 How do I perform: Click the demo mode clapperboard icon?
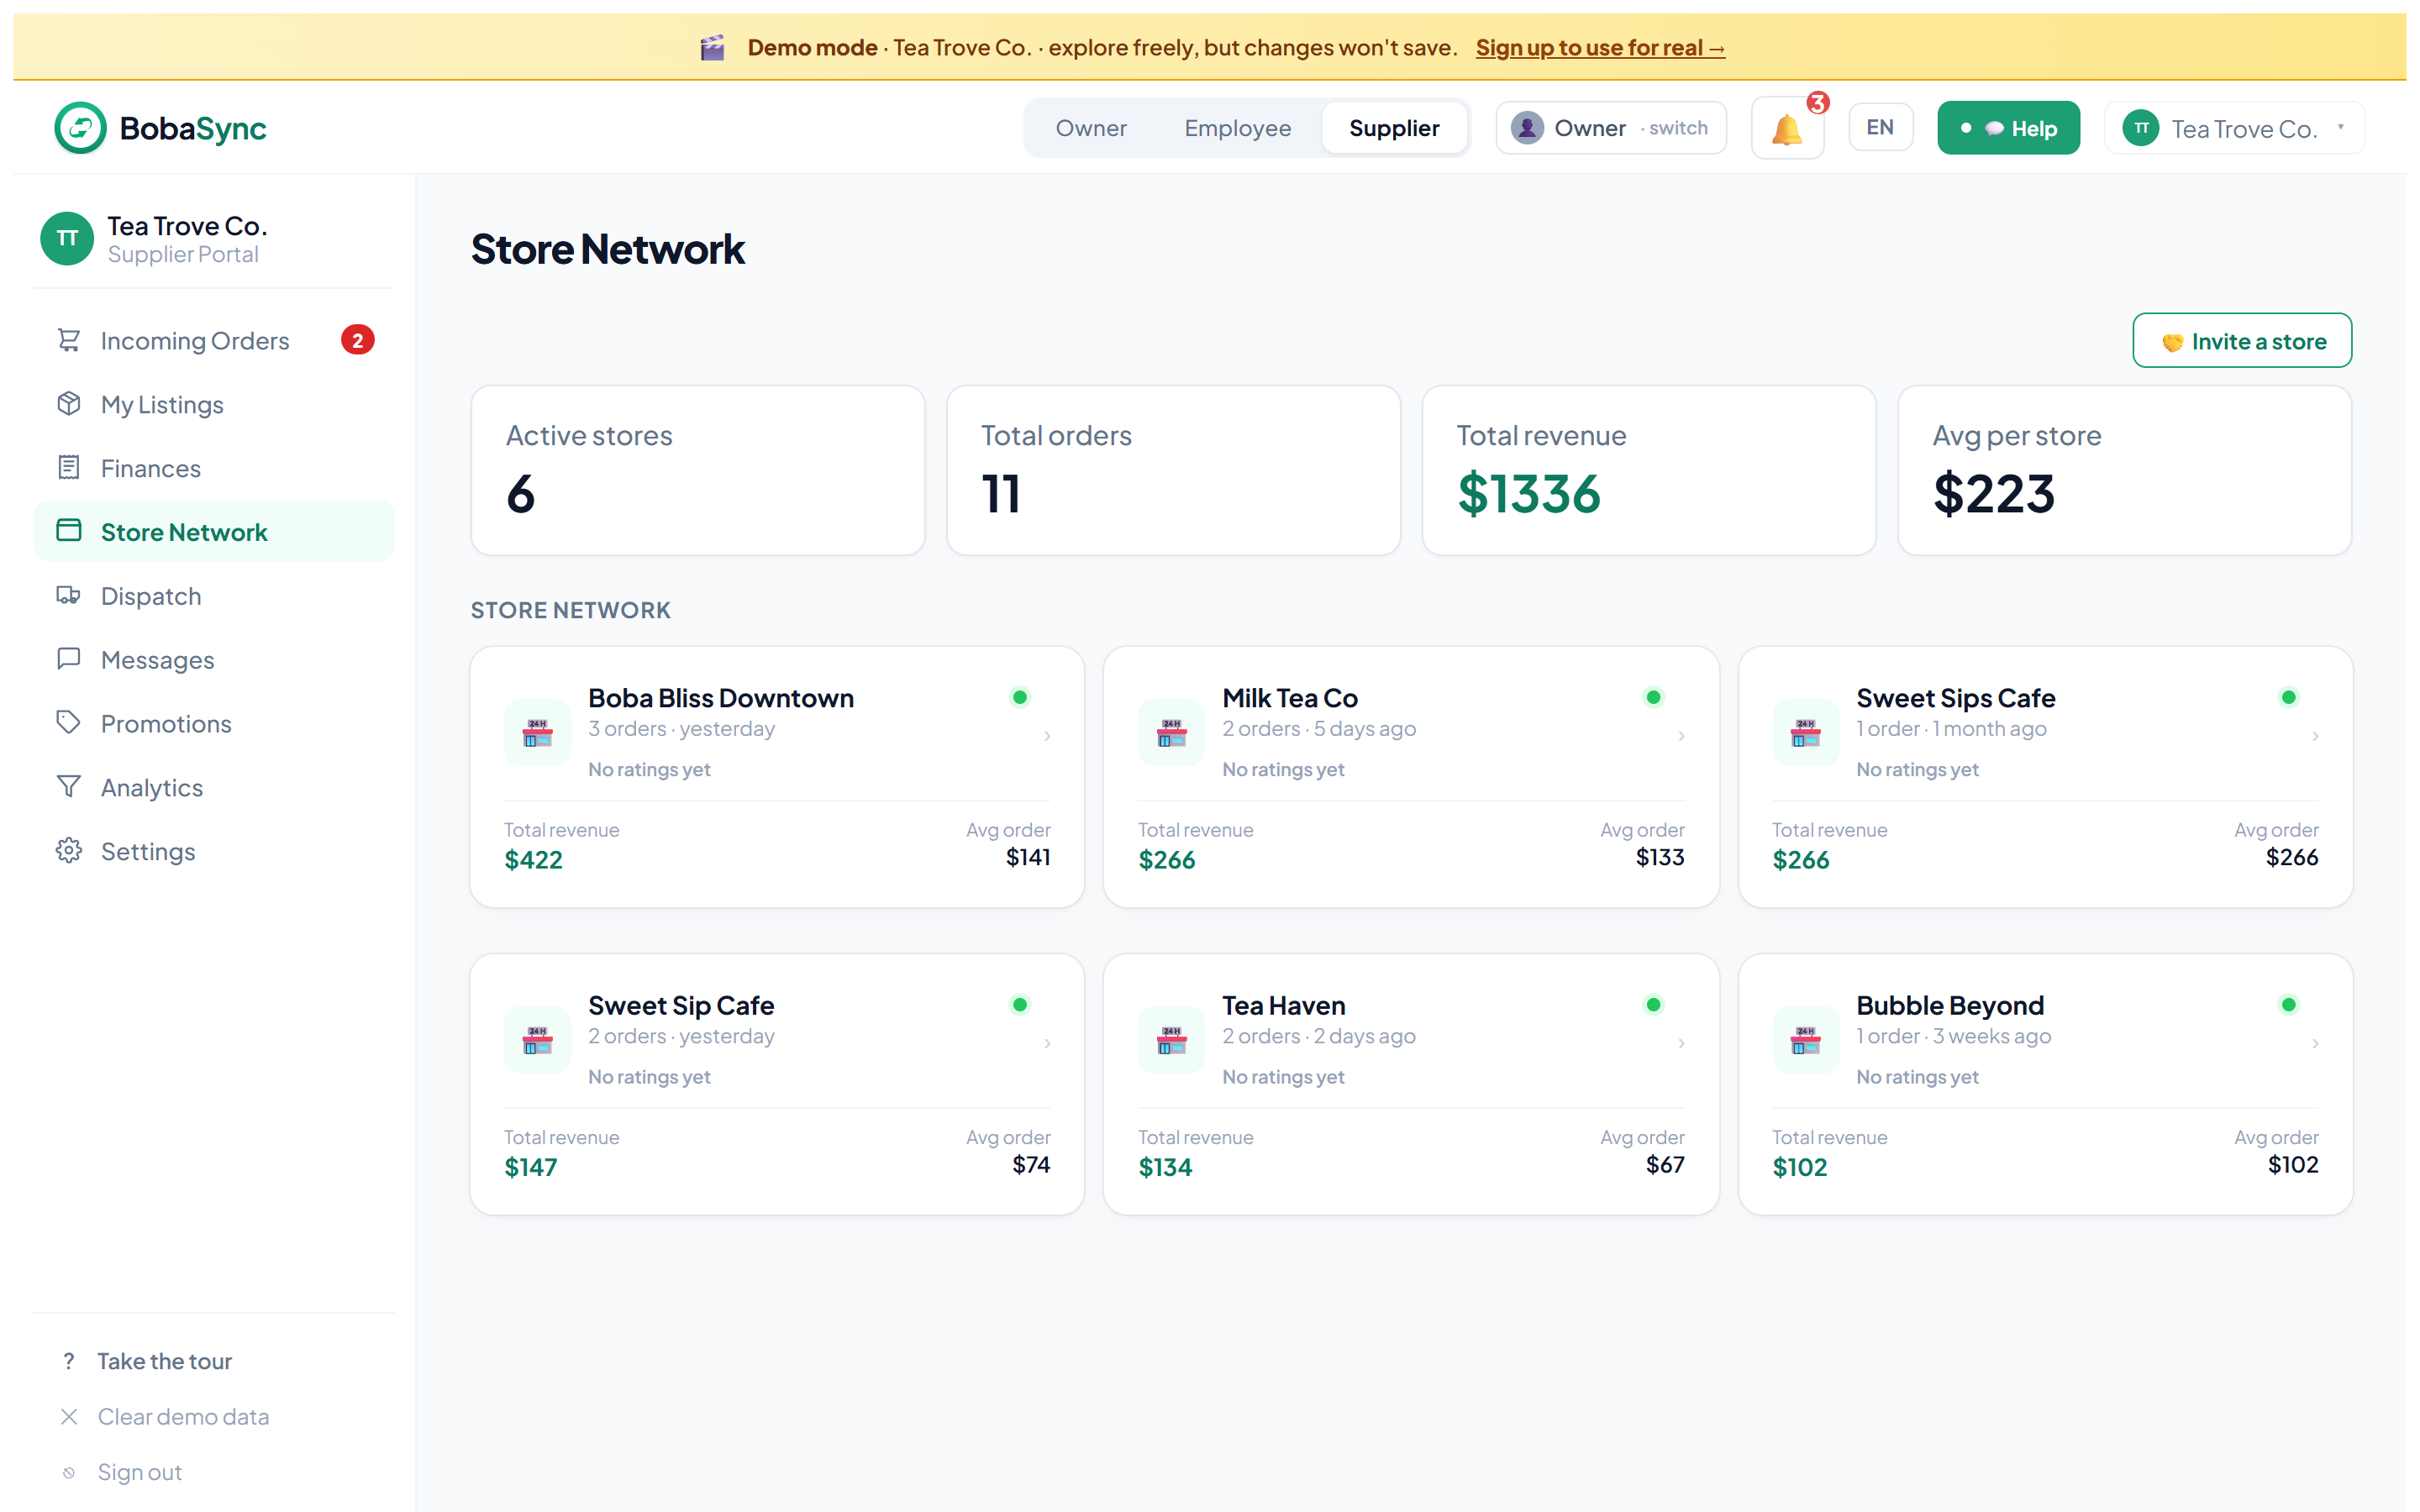click(712, 47)
